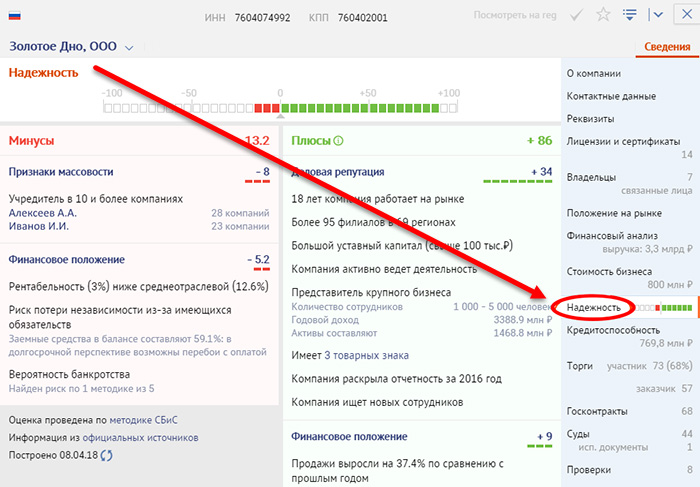The height and width of the screenshot is (487, 700).
Task: Close the company card with the X
Action: pos(687,14)
